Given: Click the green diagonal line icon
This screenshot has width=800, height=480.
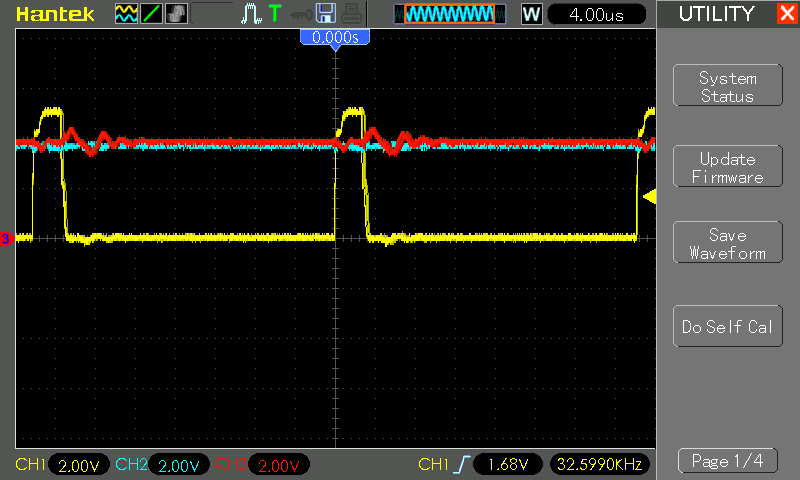Looking at the screenshot, I should 151,14.
